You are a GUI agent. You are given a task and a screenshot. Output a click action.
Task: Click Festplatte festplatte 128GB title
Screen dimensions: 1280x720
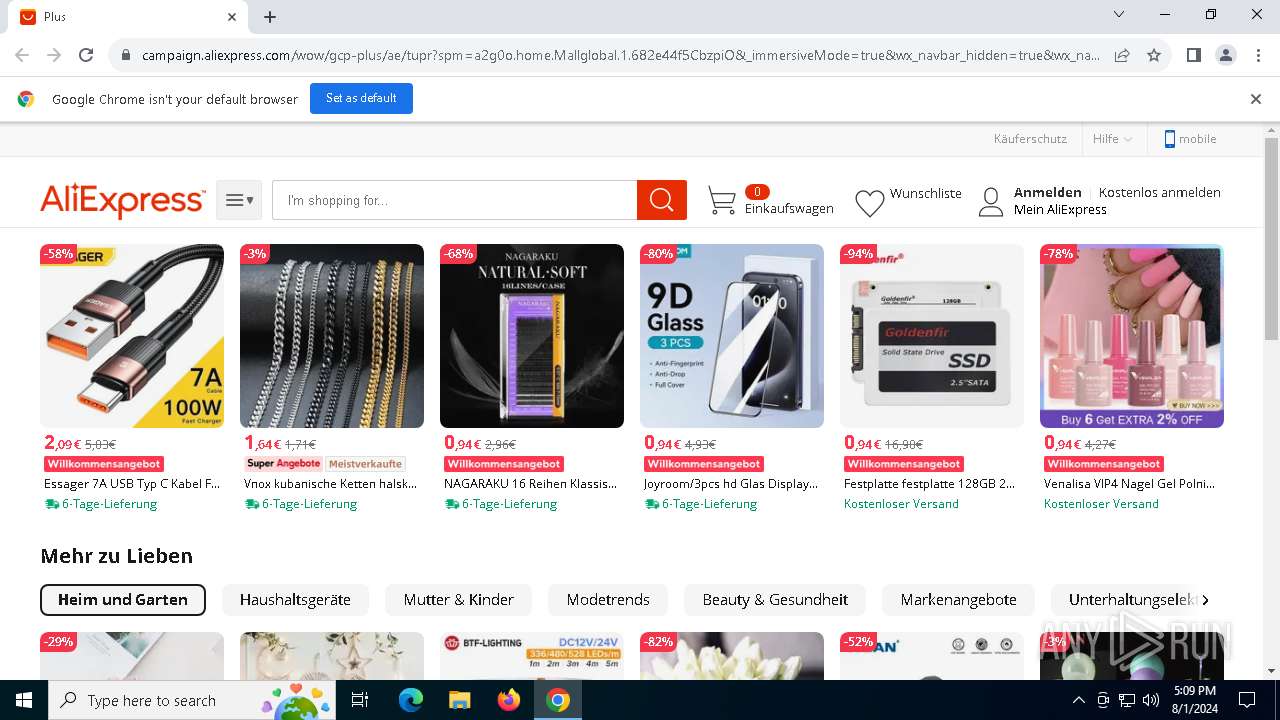(930, 483)
